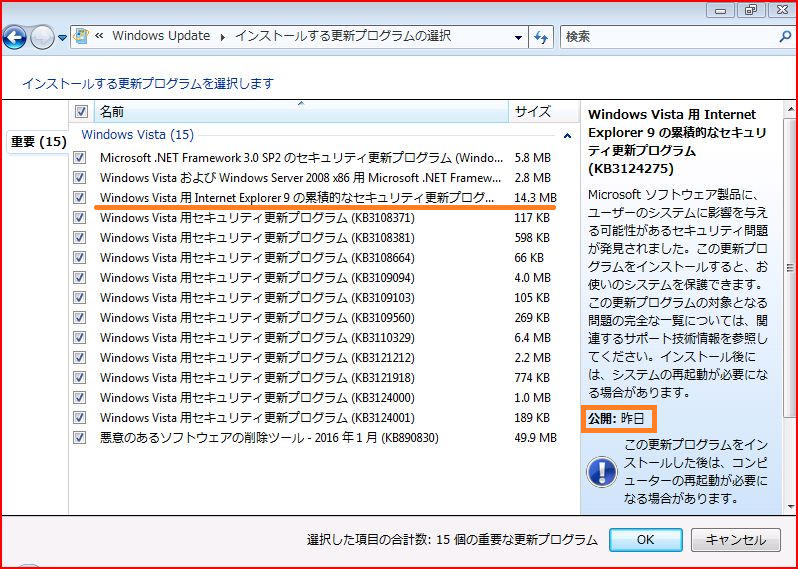Screen dimensions: 798x569
Task: Click the details pane scrollbar thumb
Action: tap(790, 267)
